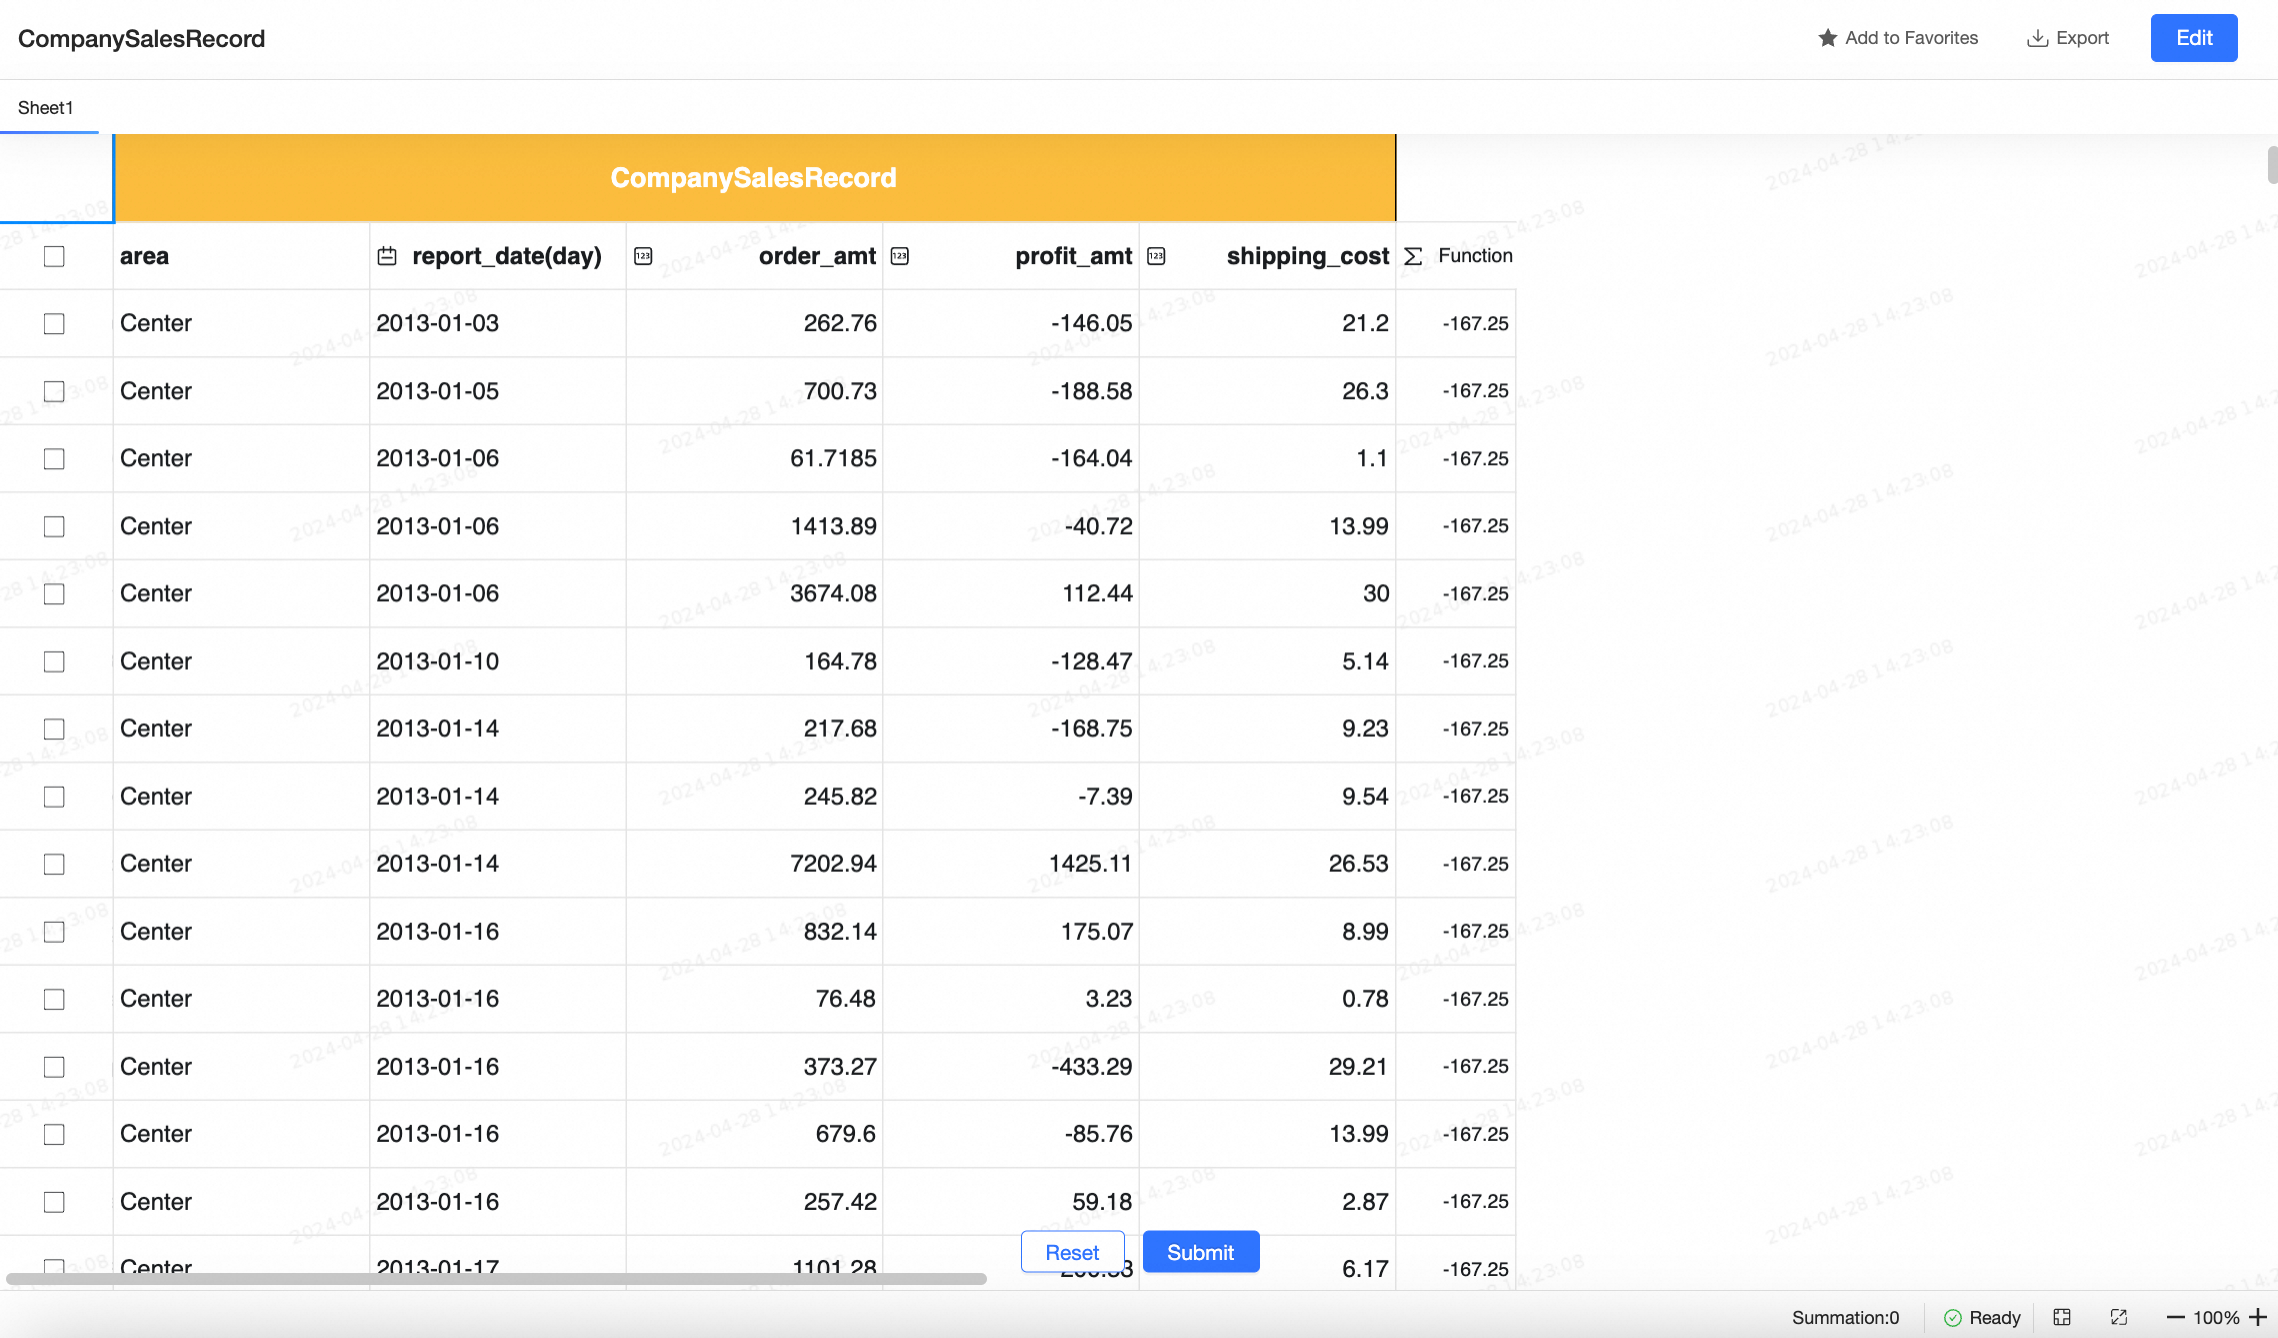Screen dimensions: 2278x1338
Task: Select the checkbox for the 2013-01-10 row
Action: tap(54, 661)
